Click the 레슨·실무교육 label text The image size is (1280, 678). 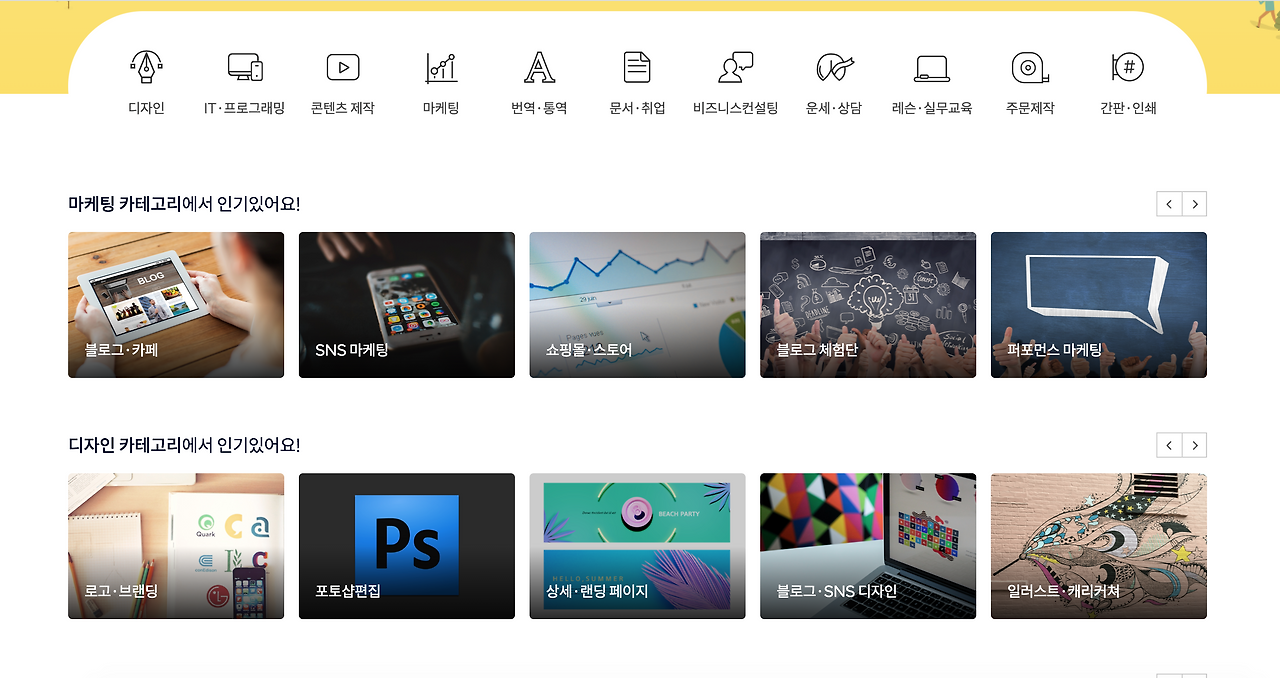click(932, 108)
